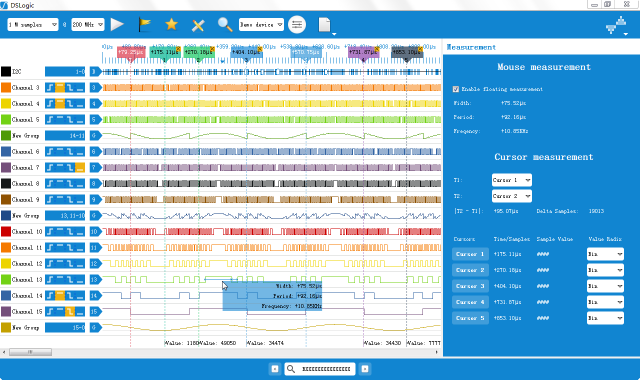Open the magnifier search tool
The width and height of the screenshot is (640, 380).
coord(225,24)
